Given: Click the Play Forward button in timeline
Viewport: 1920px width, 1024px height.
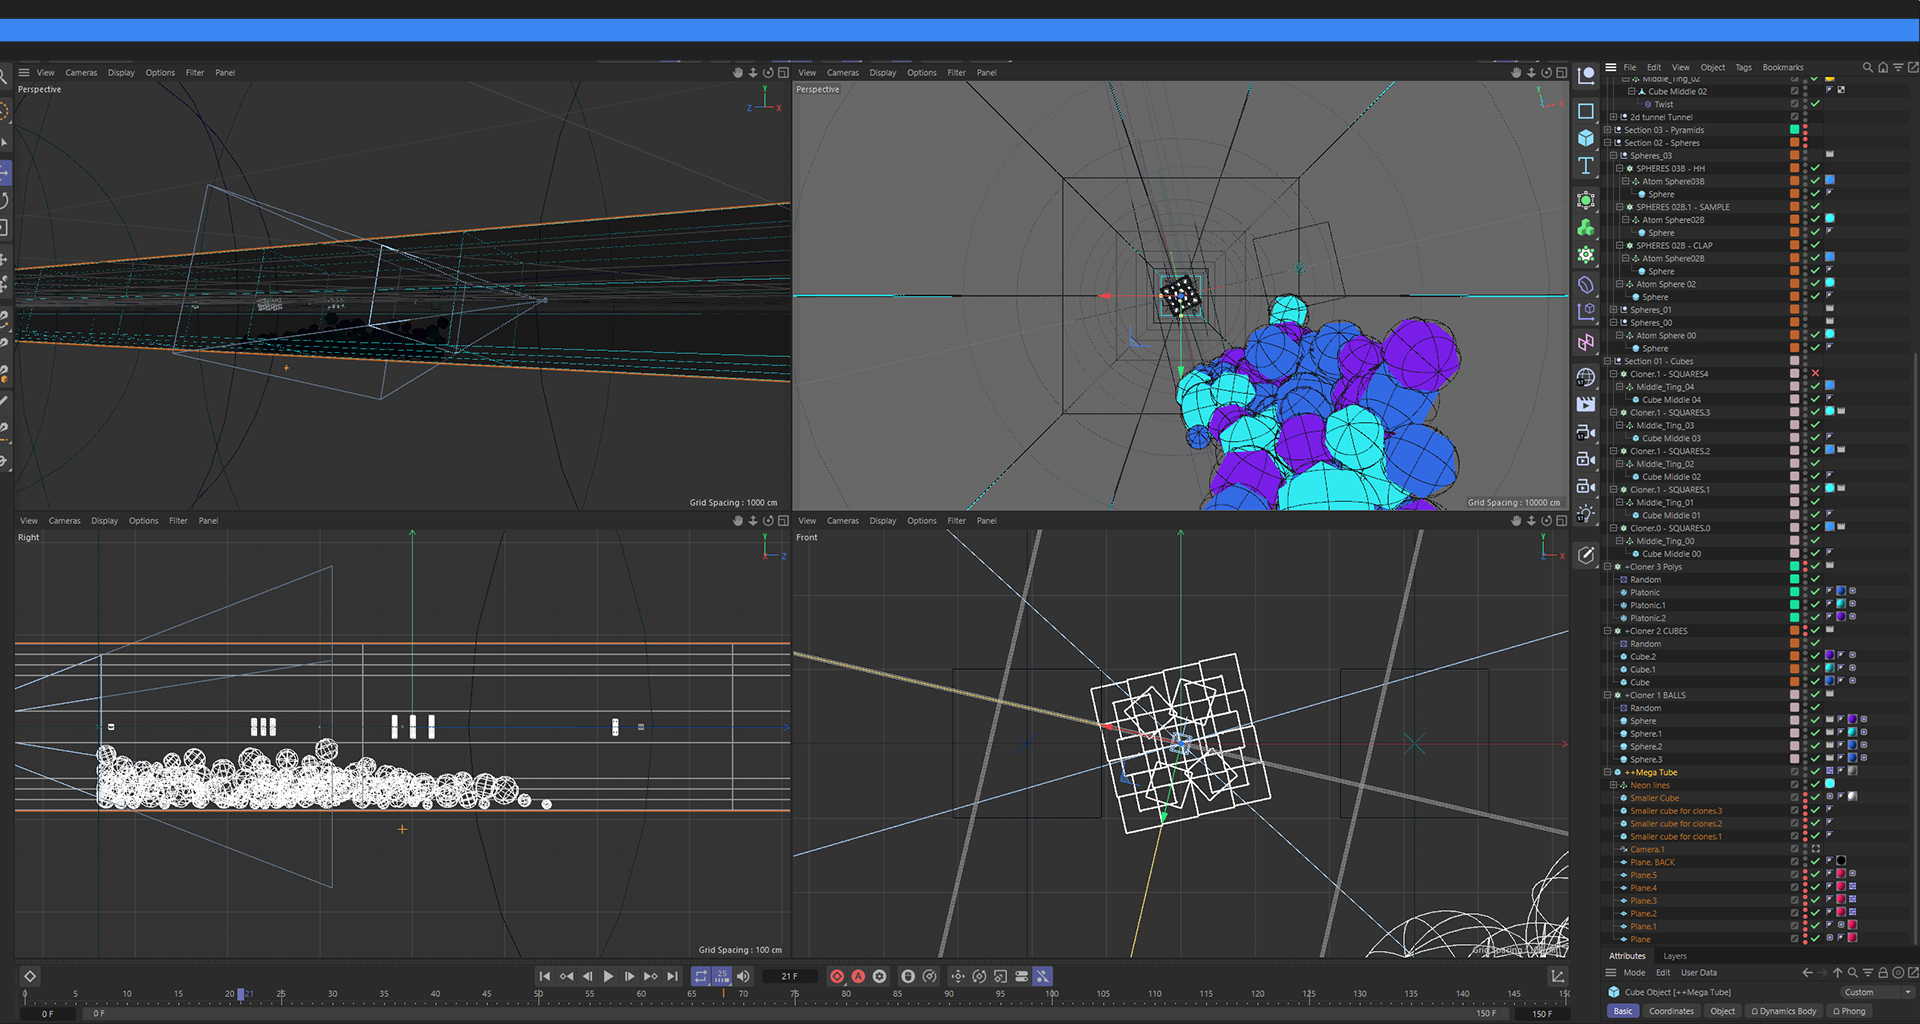Looking at the screenshot, I should 608,976.
